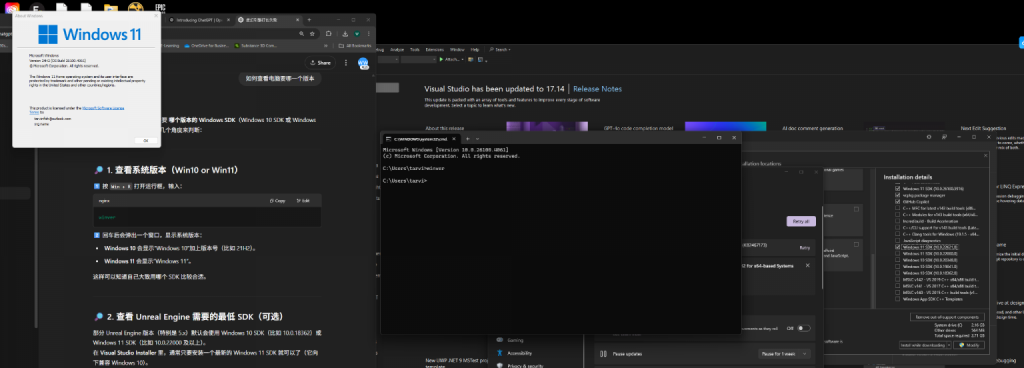Viewport: 1024px width, 368px height.
Task: Open the Tools menu in Visual Studio
Action: (415, 50)
